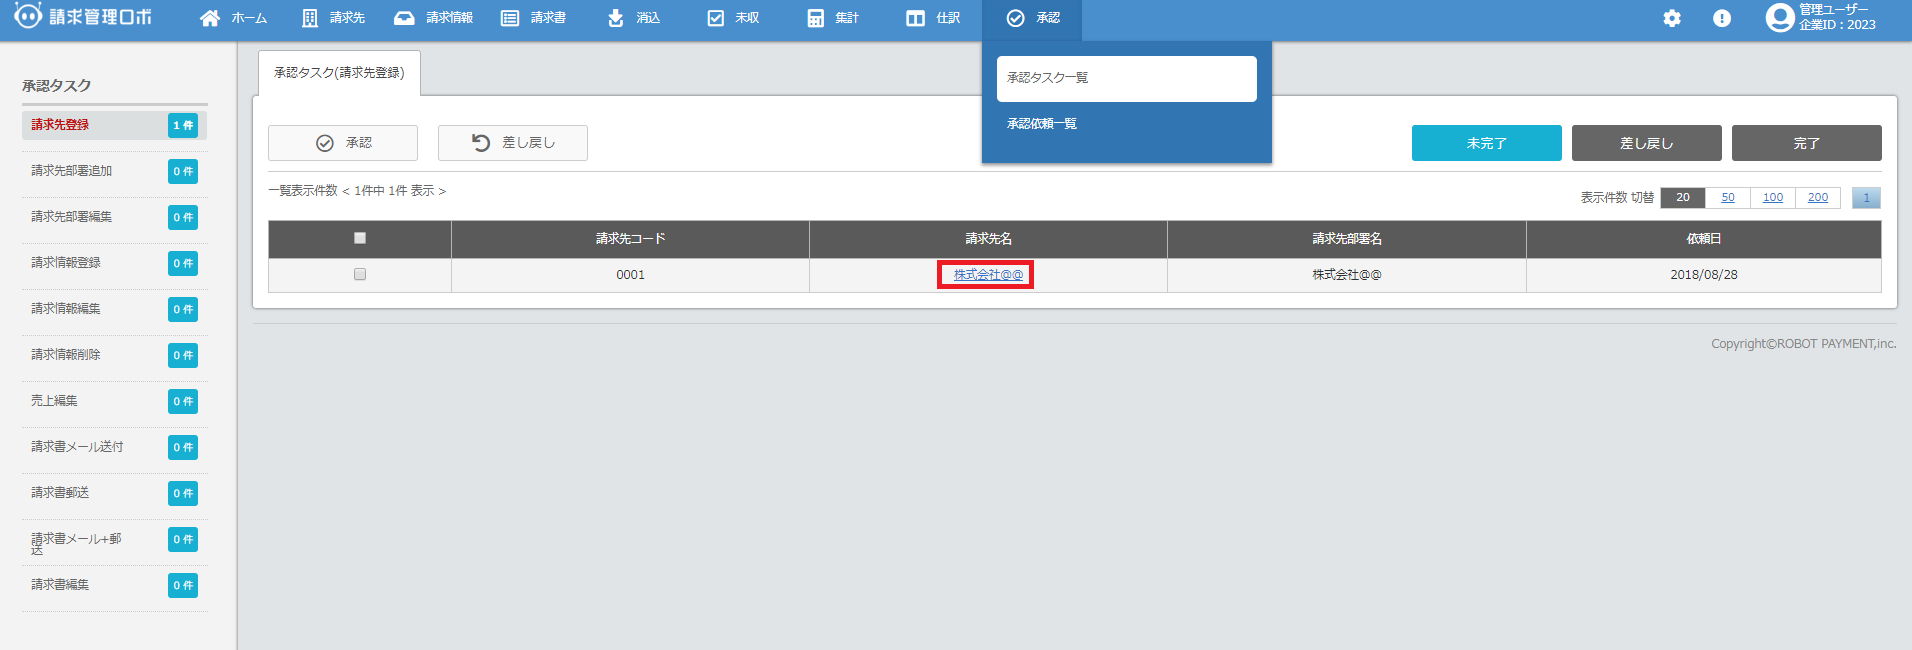Click the 請求情報 tray icon
This screenshot has width=1912, height=650.
(x=404, y=18)
